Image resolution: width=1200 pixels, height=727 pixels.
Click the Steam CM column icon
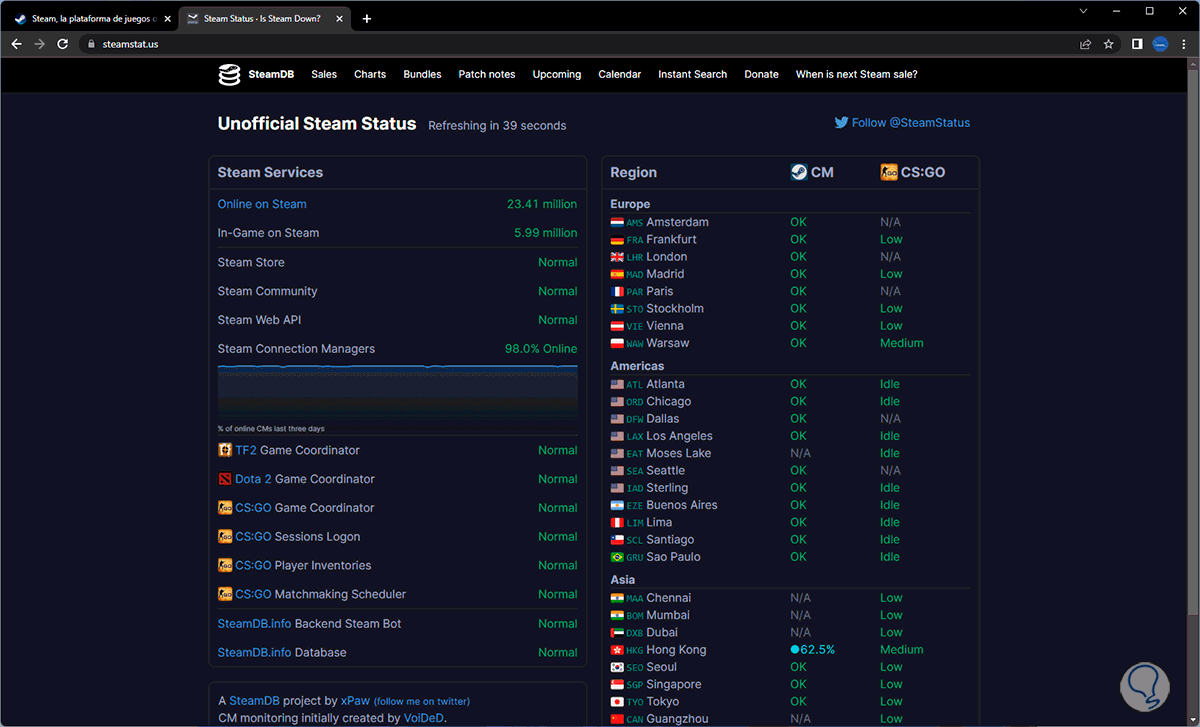click(799, 172)
